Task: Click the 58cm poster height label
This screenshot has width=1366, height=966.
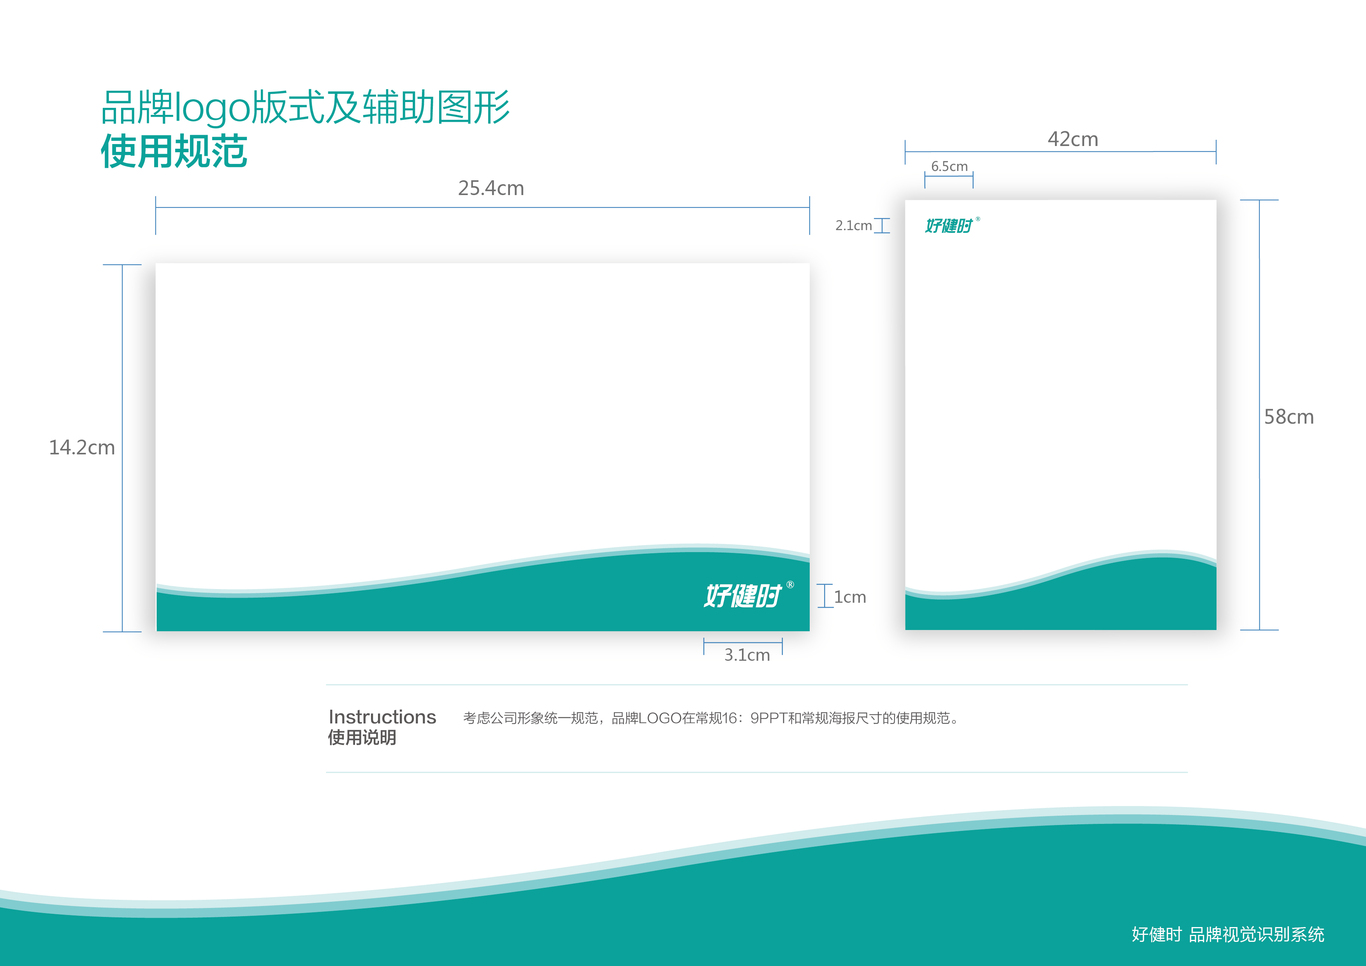Action: point(1289,417)
